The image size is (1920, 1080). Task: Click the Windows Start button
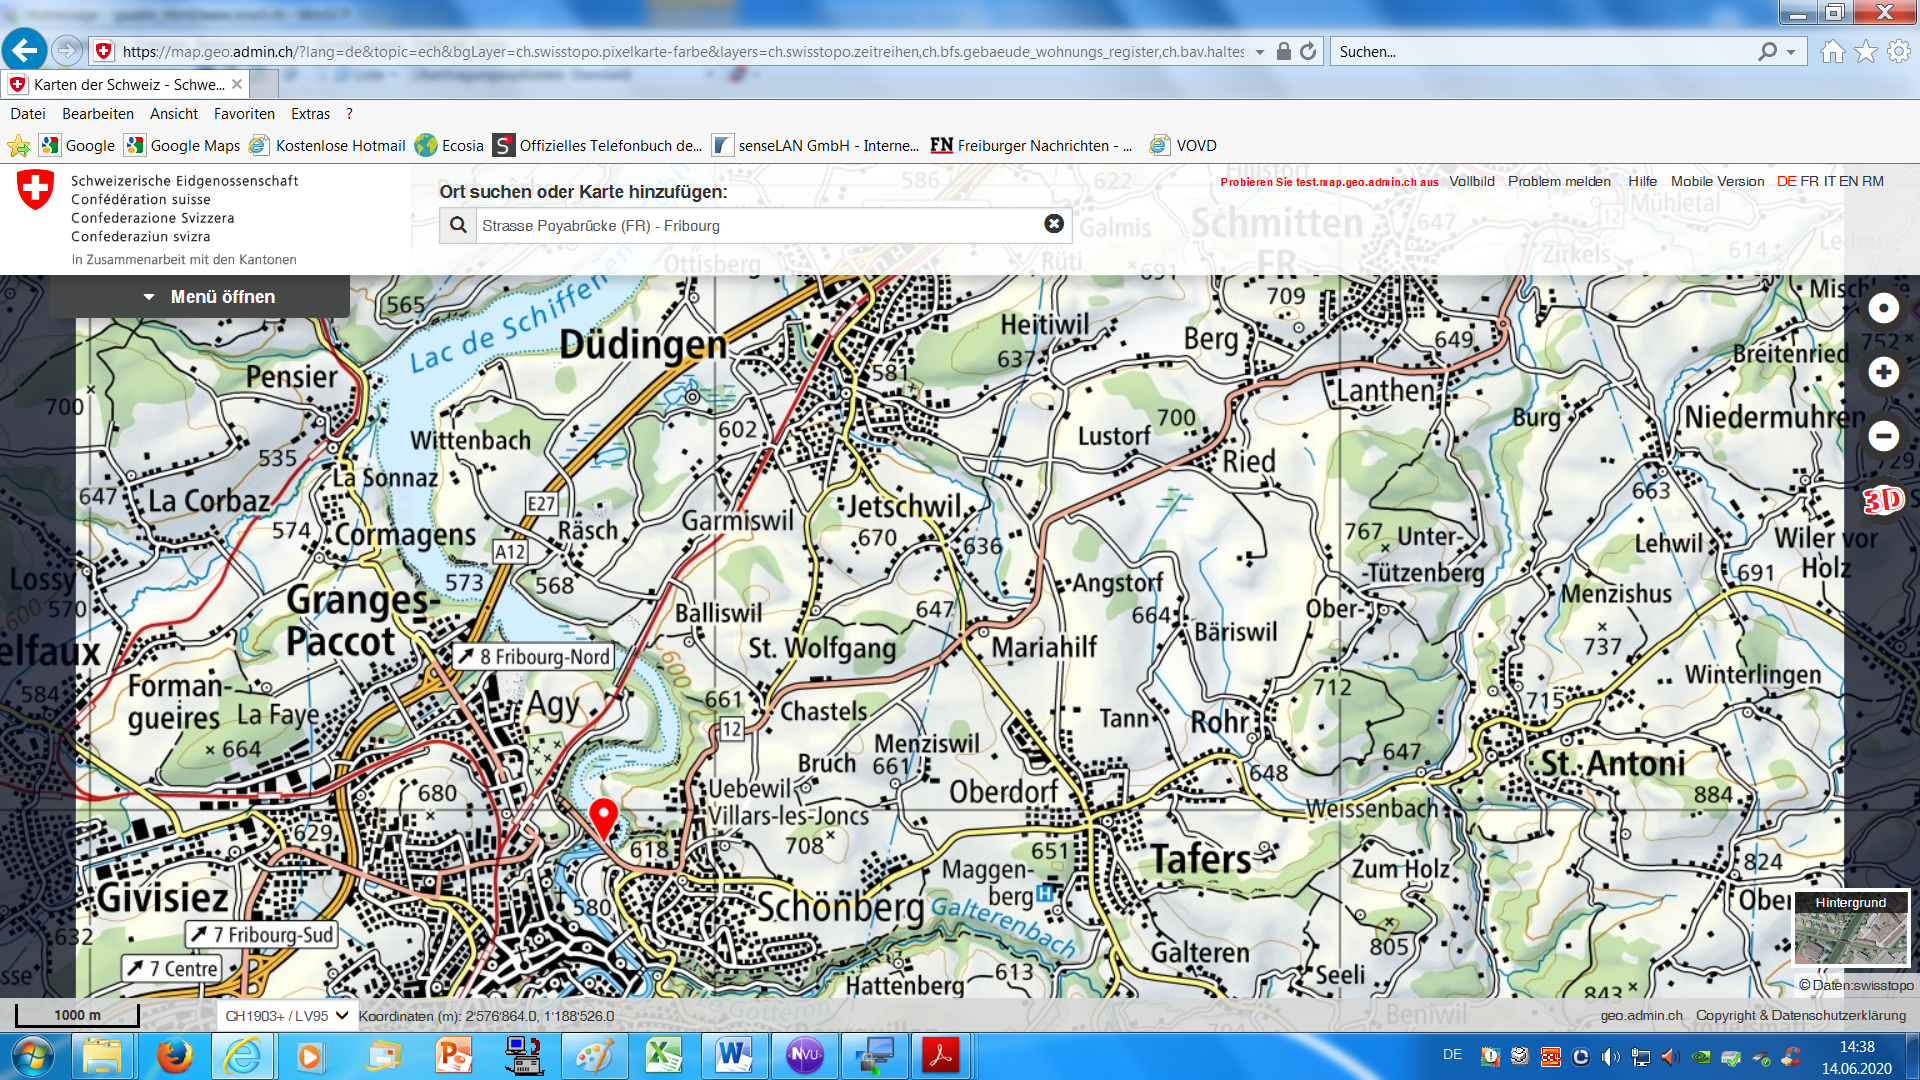point(32,1056)
